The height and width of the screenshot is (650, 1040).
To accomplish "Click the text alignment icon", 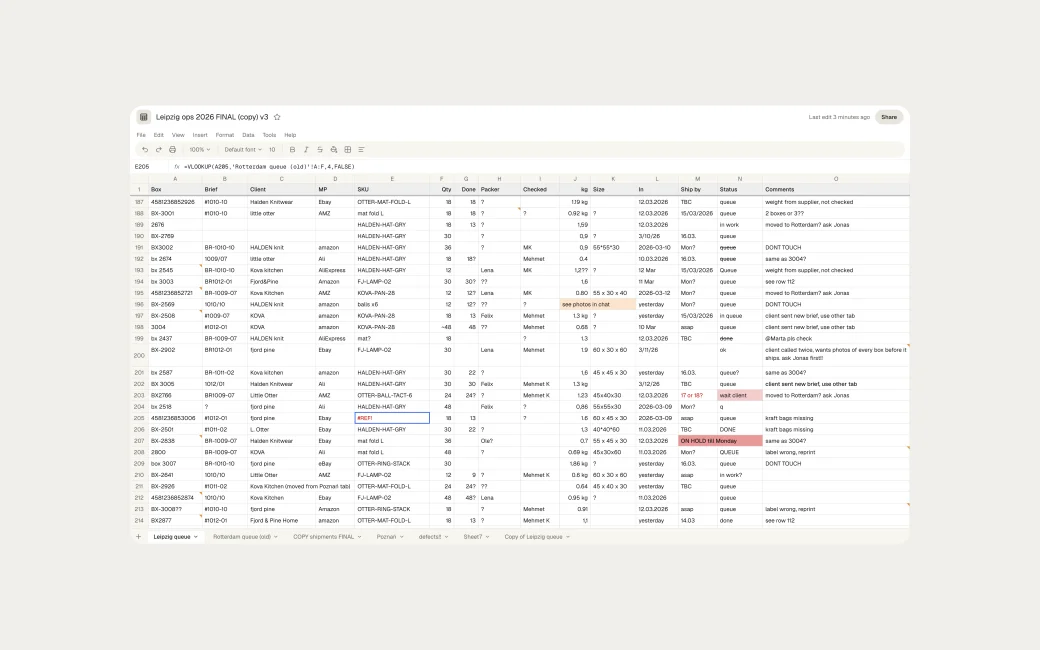I will point(361,150).
